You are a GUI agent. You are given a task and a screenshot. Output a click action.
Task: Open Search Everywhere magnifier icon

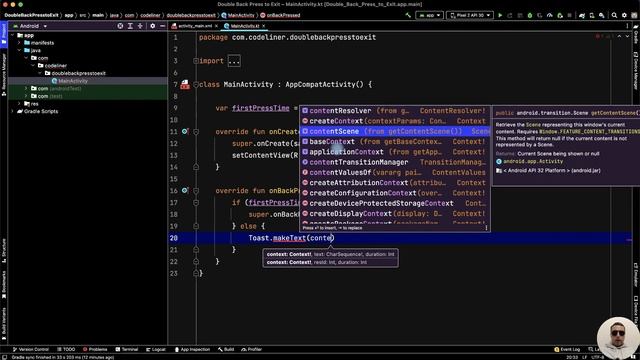click(614, 15)
